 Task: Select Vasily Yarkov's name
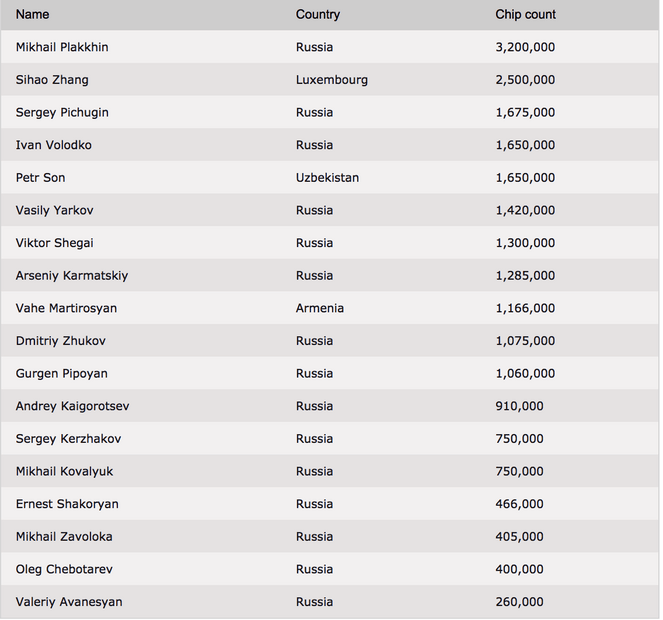pyautogui.click(x=55, y=210)
